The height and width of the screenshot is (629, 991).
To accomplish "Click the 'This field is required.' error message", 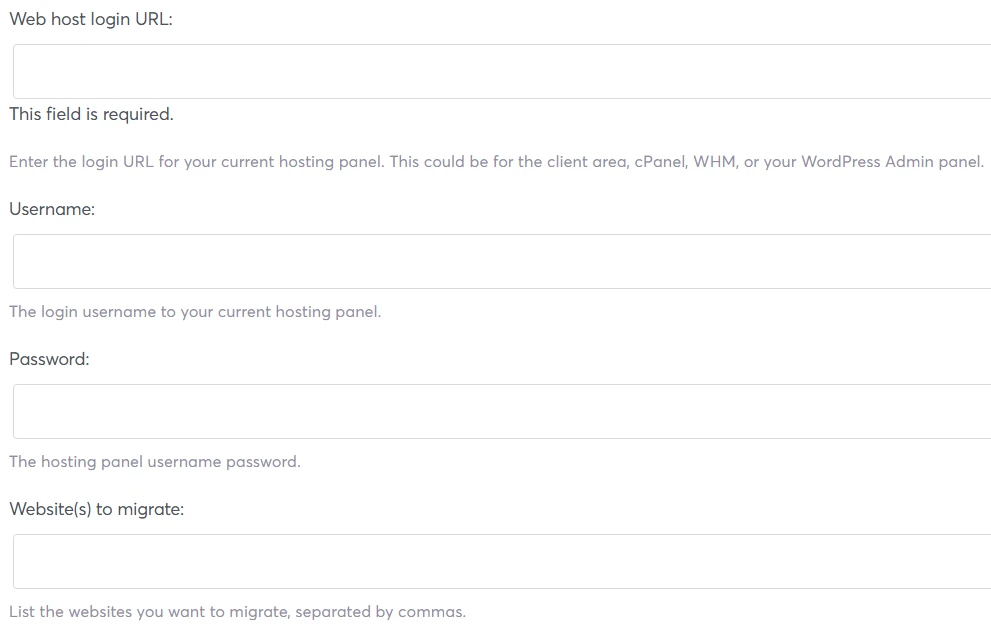I will [91, 114].
